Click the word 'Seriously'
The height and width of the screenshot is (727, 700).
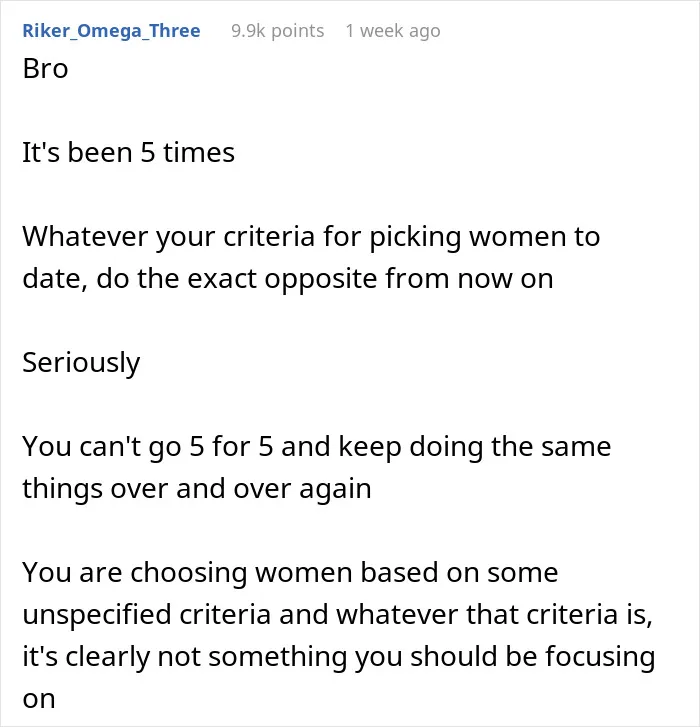click(x=81, y=363)
